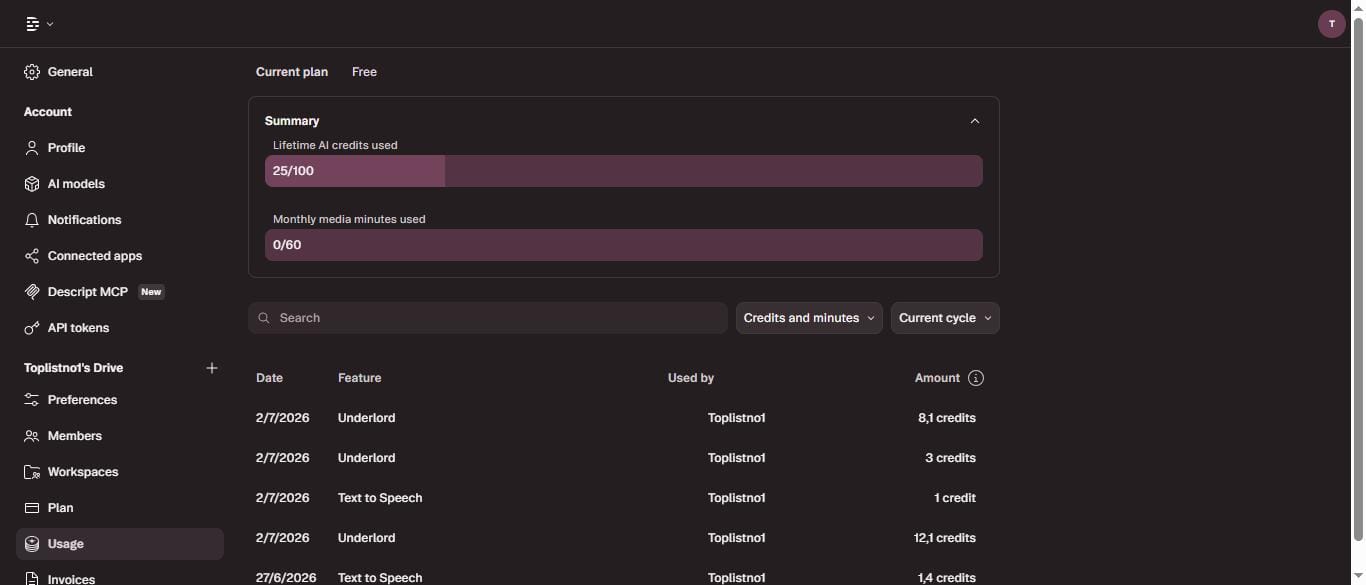Open AI models settings
This screenshot has height=585, width=1366.
(x=120, y=184)
